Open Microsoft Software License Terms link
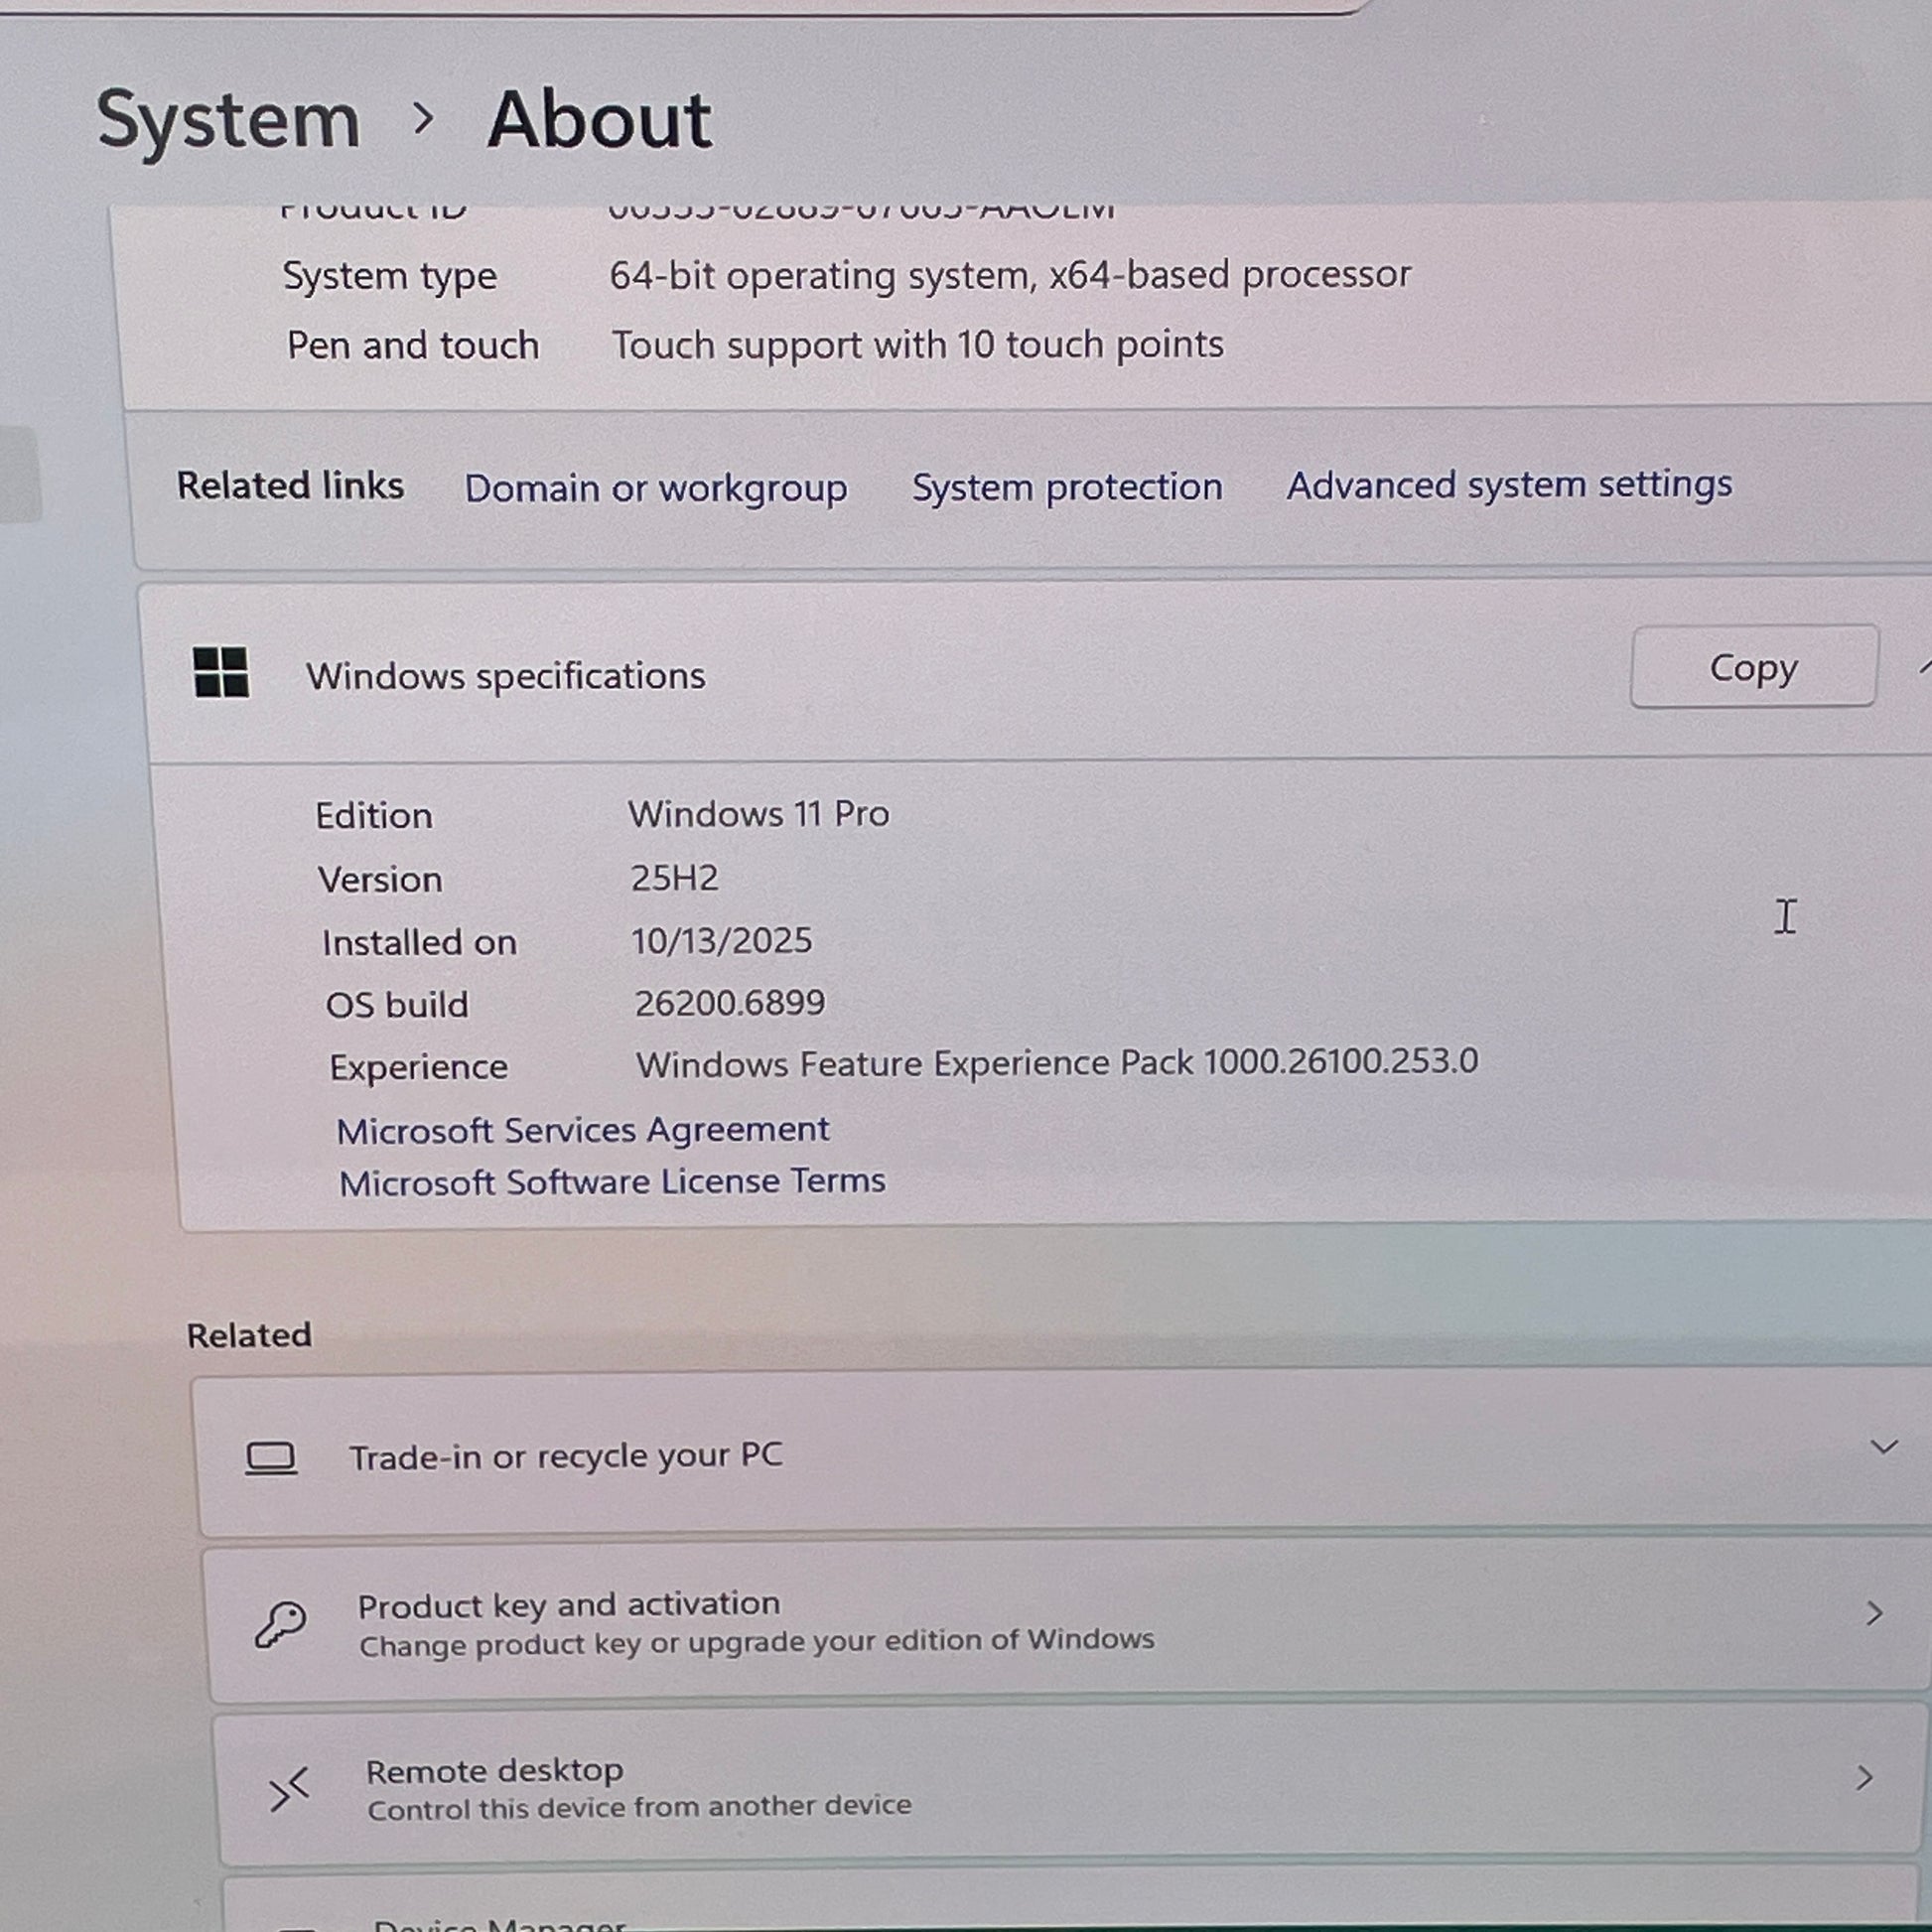The height and width of the screenshot is (1932, 1932). [612, 1182]
